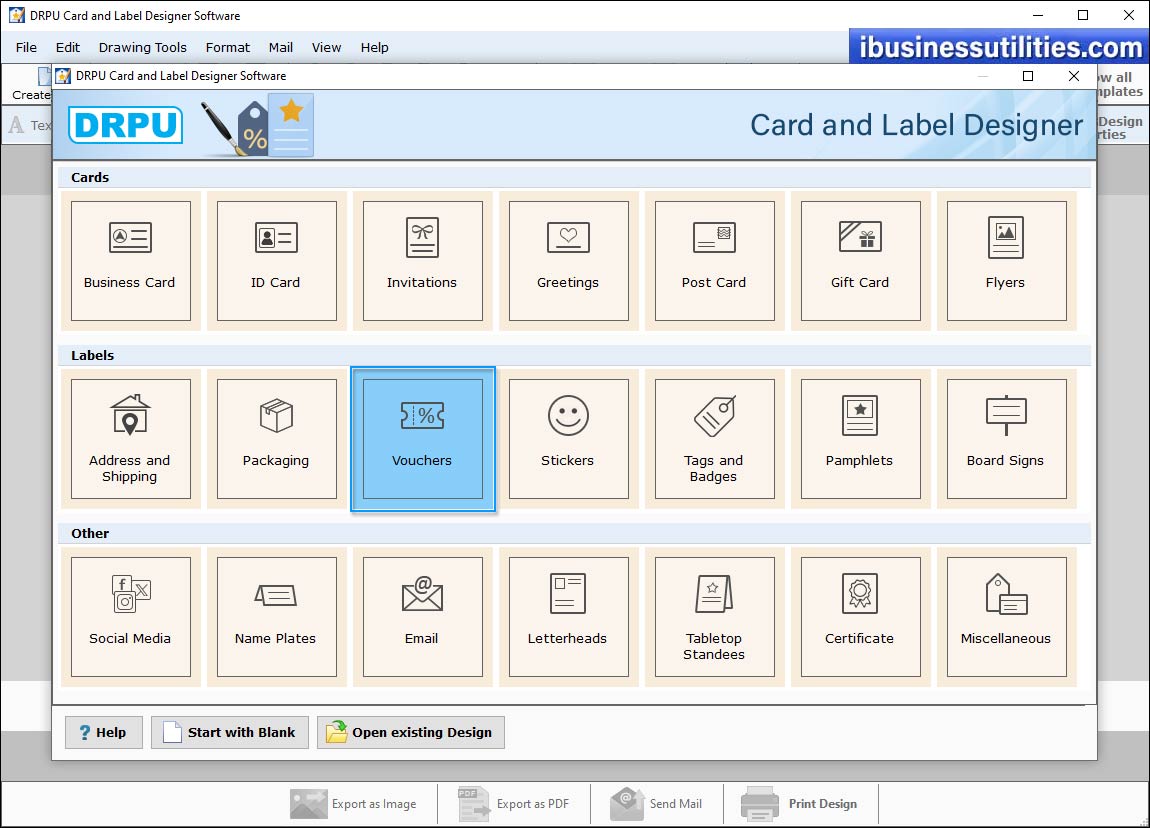The width and height of the screenshot is (1150, 828).
Task: Open the Tags and Badges designer
Action: coord(714,438)
